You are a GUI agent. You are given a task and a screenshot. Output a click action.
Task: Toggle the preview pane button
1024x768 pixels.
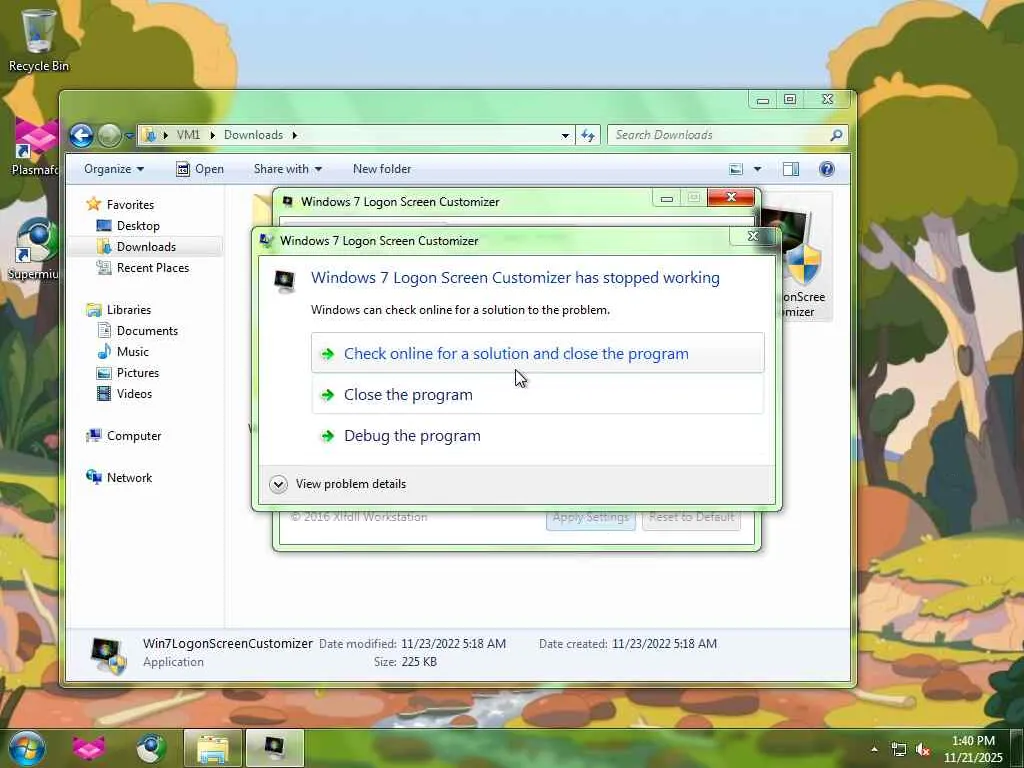[x=791, y=169]
